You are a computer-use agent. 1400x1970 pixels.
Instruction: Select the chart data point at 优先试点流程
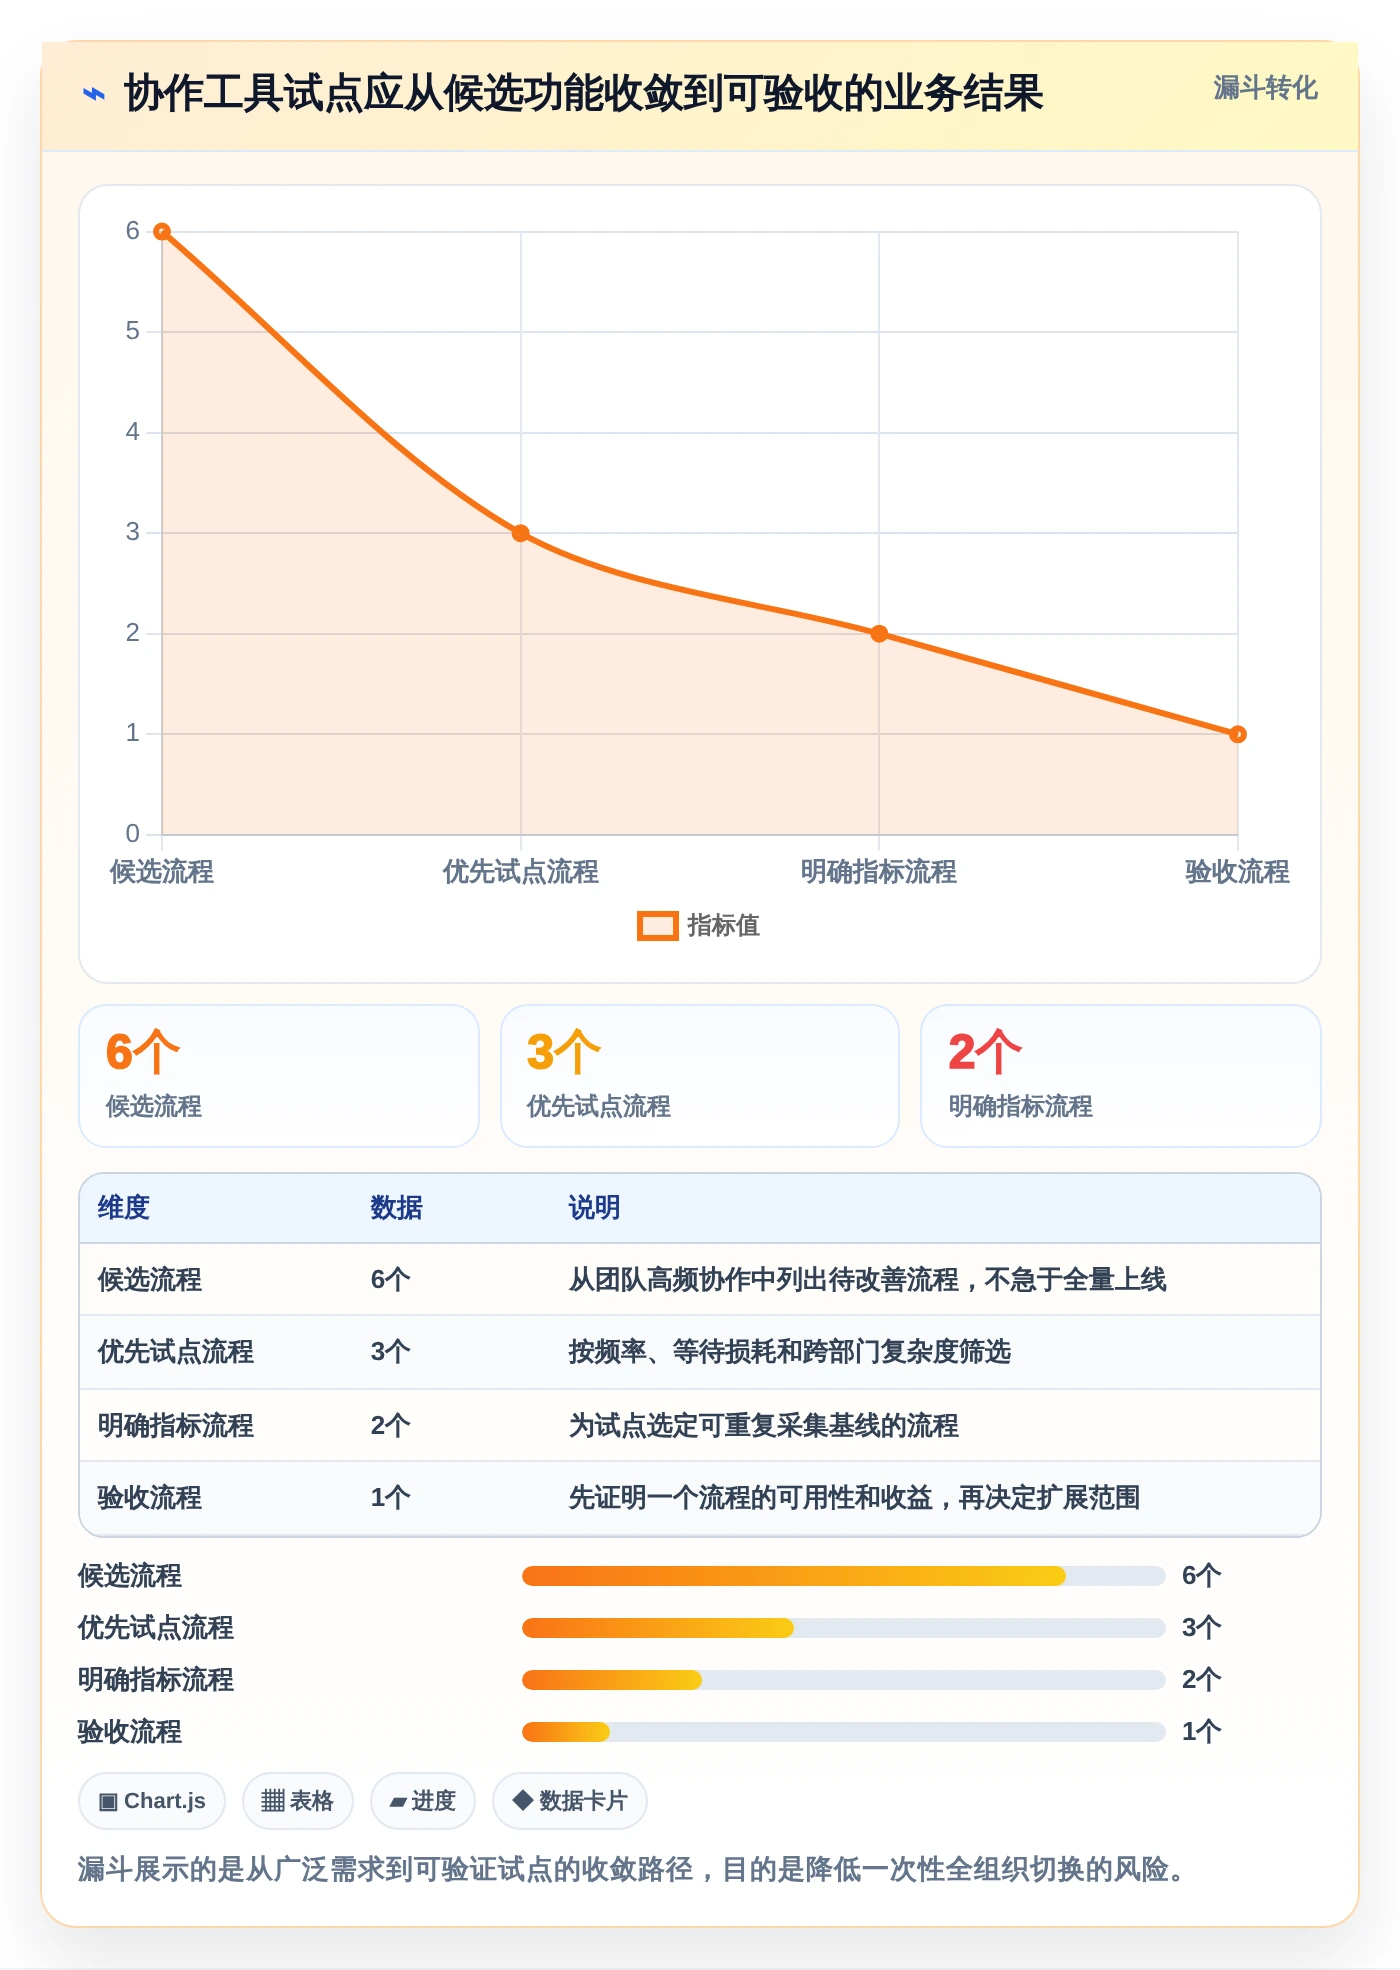(x=520, y=533)
